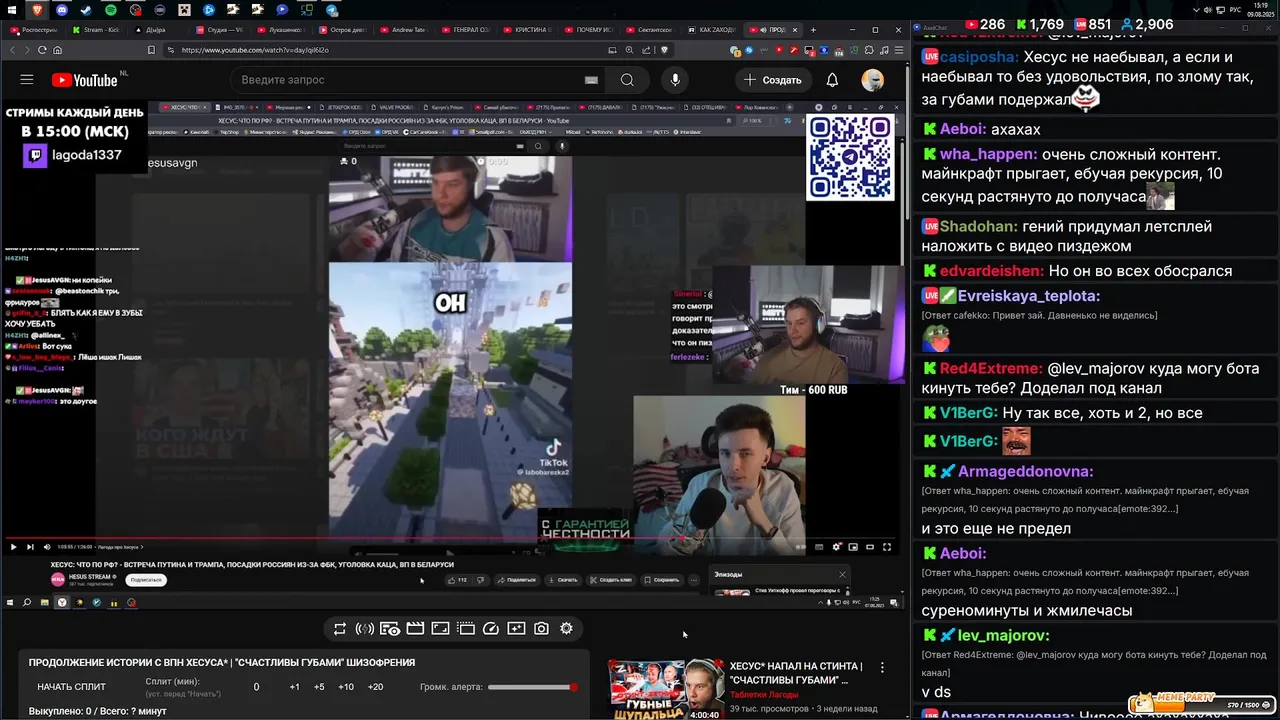Go back in the browser
This screenshot has width=1280, height=720.
(x=13, y=50)
